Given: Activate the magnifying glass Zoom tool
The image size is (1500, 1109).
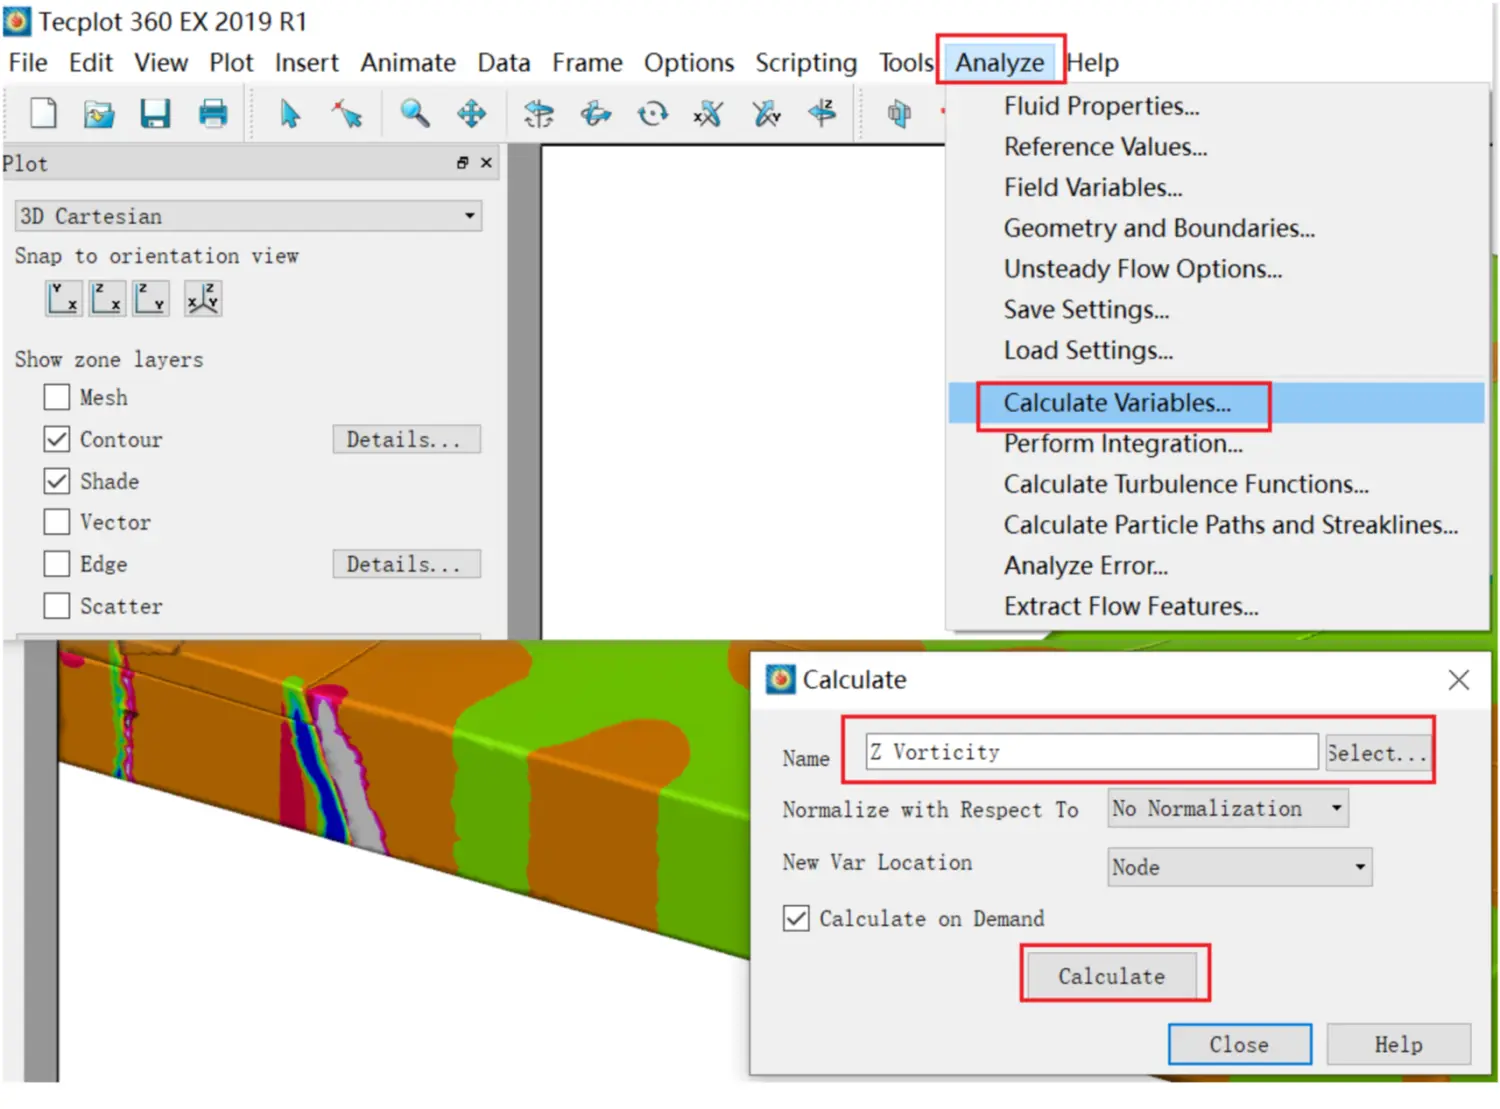Looking at the screenshot, I should coord(415,113).
